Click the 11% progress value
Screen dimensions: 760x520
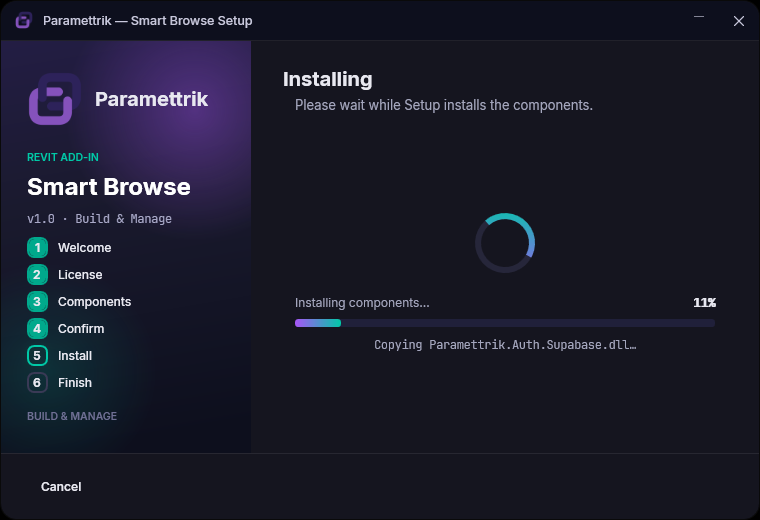tap(704, 302)
